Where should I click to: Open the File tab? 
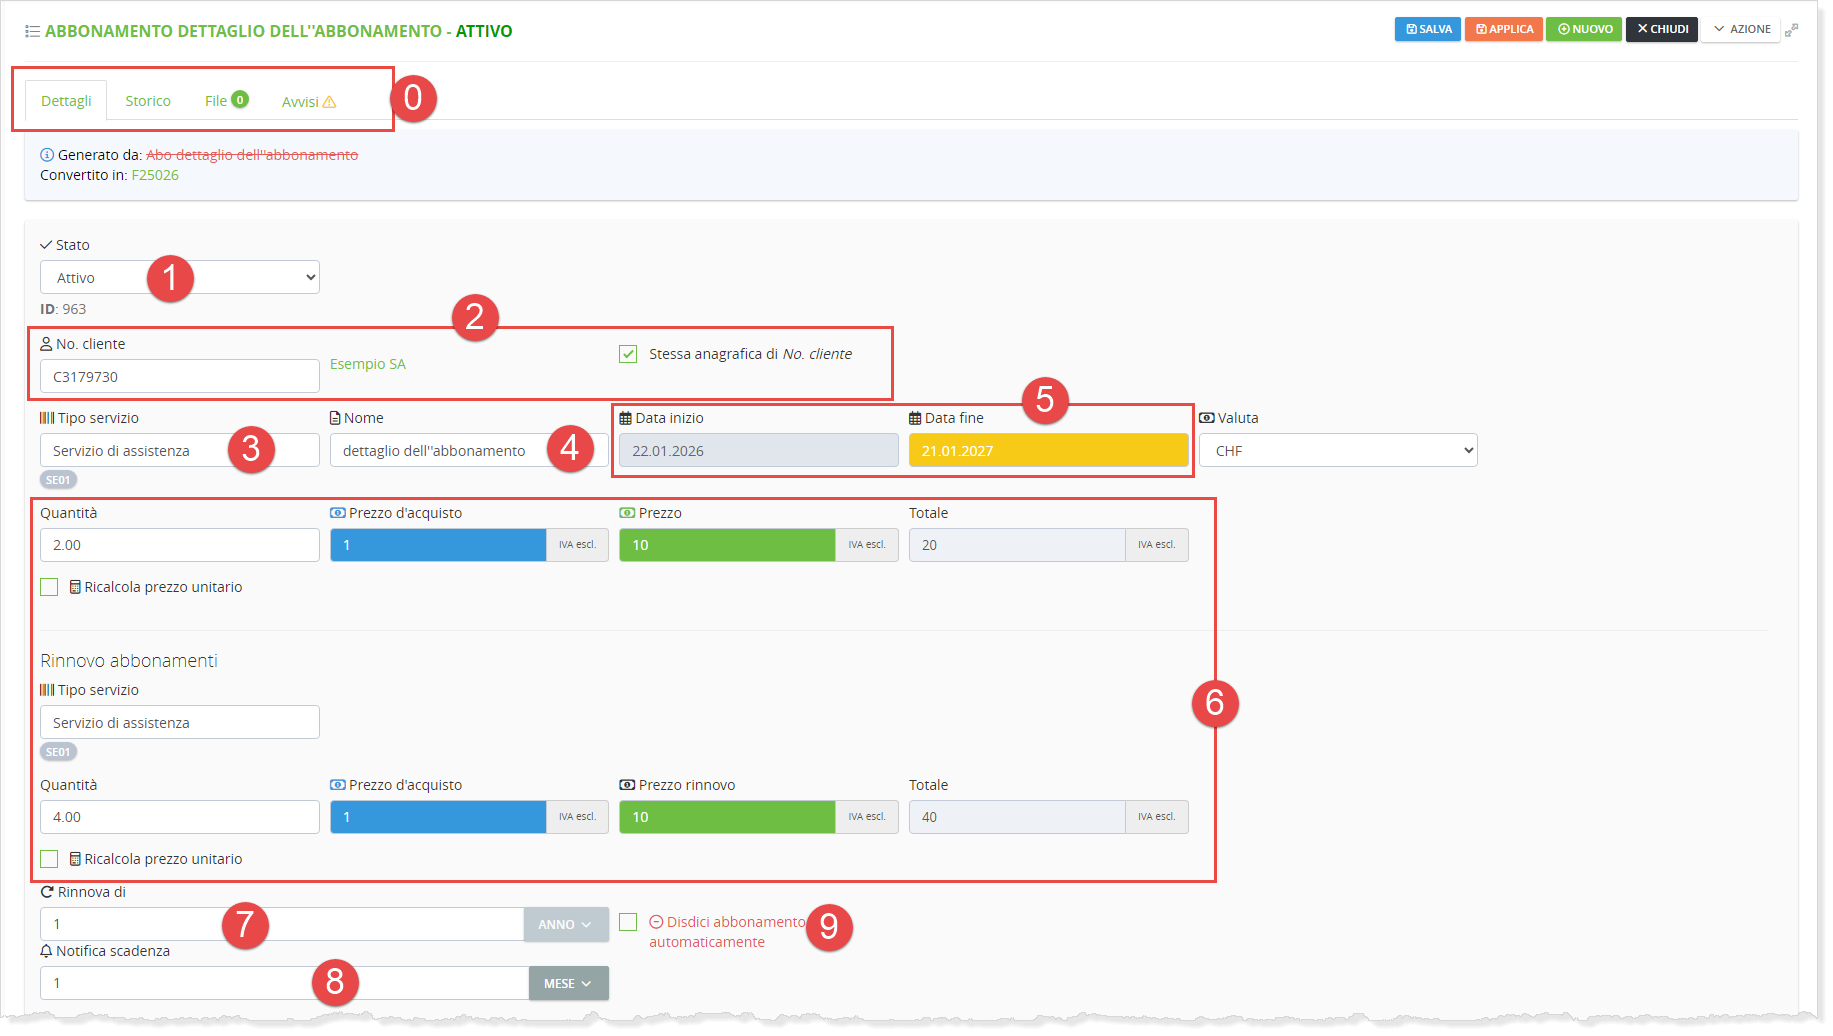tap(216, 101)
